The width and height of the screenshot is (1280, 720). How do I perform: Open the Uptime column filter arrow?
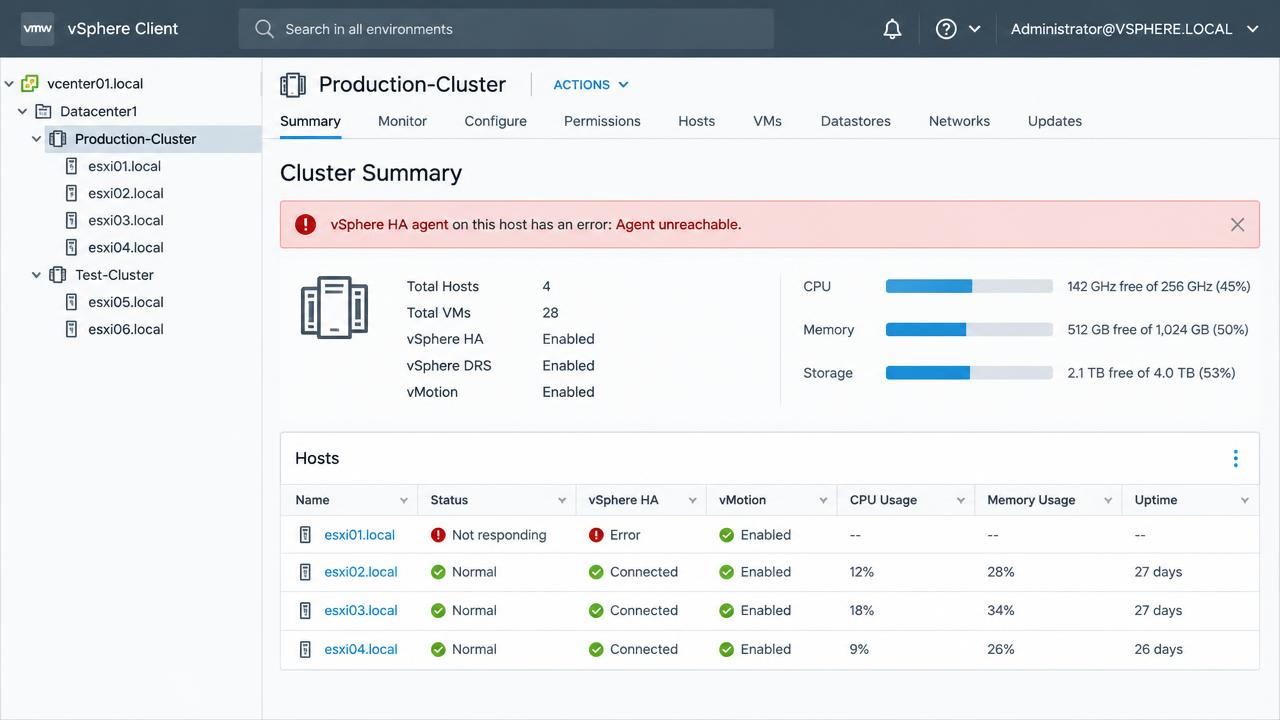pyautogui.click(x=1245, y=500)
